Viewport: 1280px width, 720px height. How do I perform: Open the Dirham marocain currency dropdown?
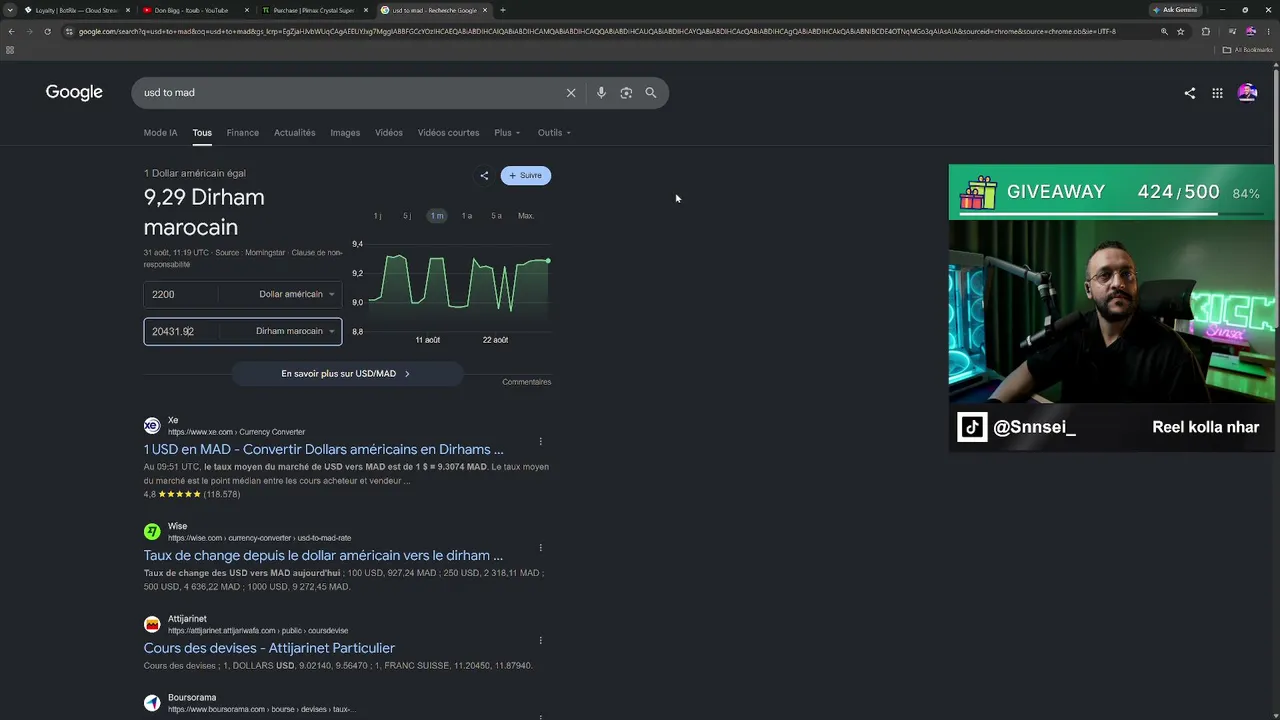tap(294, 331)
